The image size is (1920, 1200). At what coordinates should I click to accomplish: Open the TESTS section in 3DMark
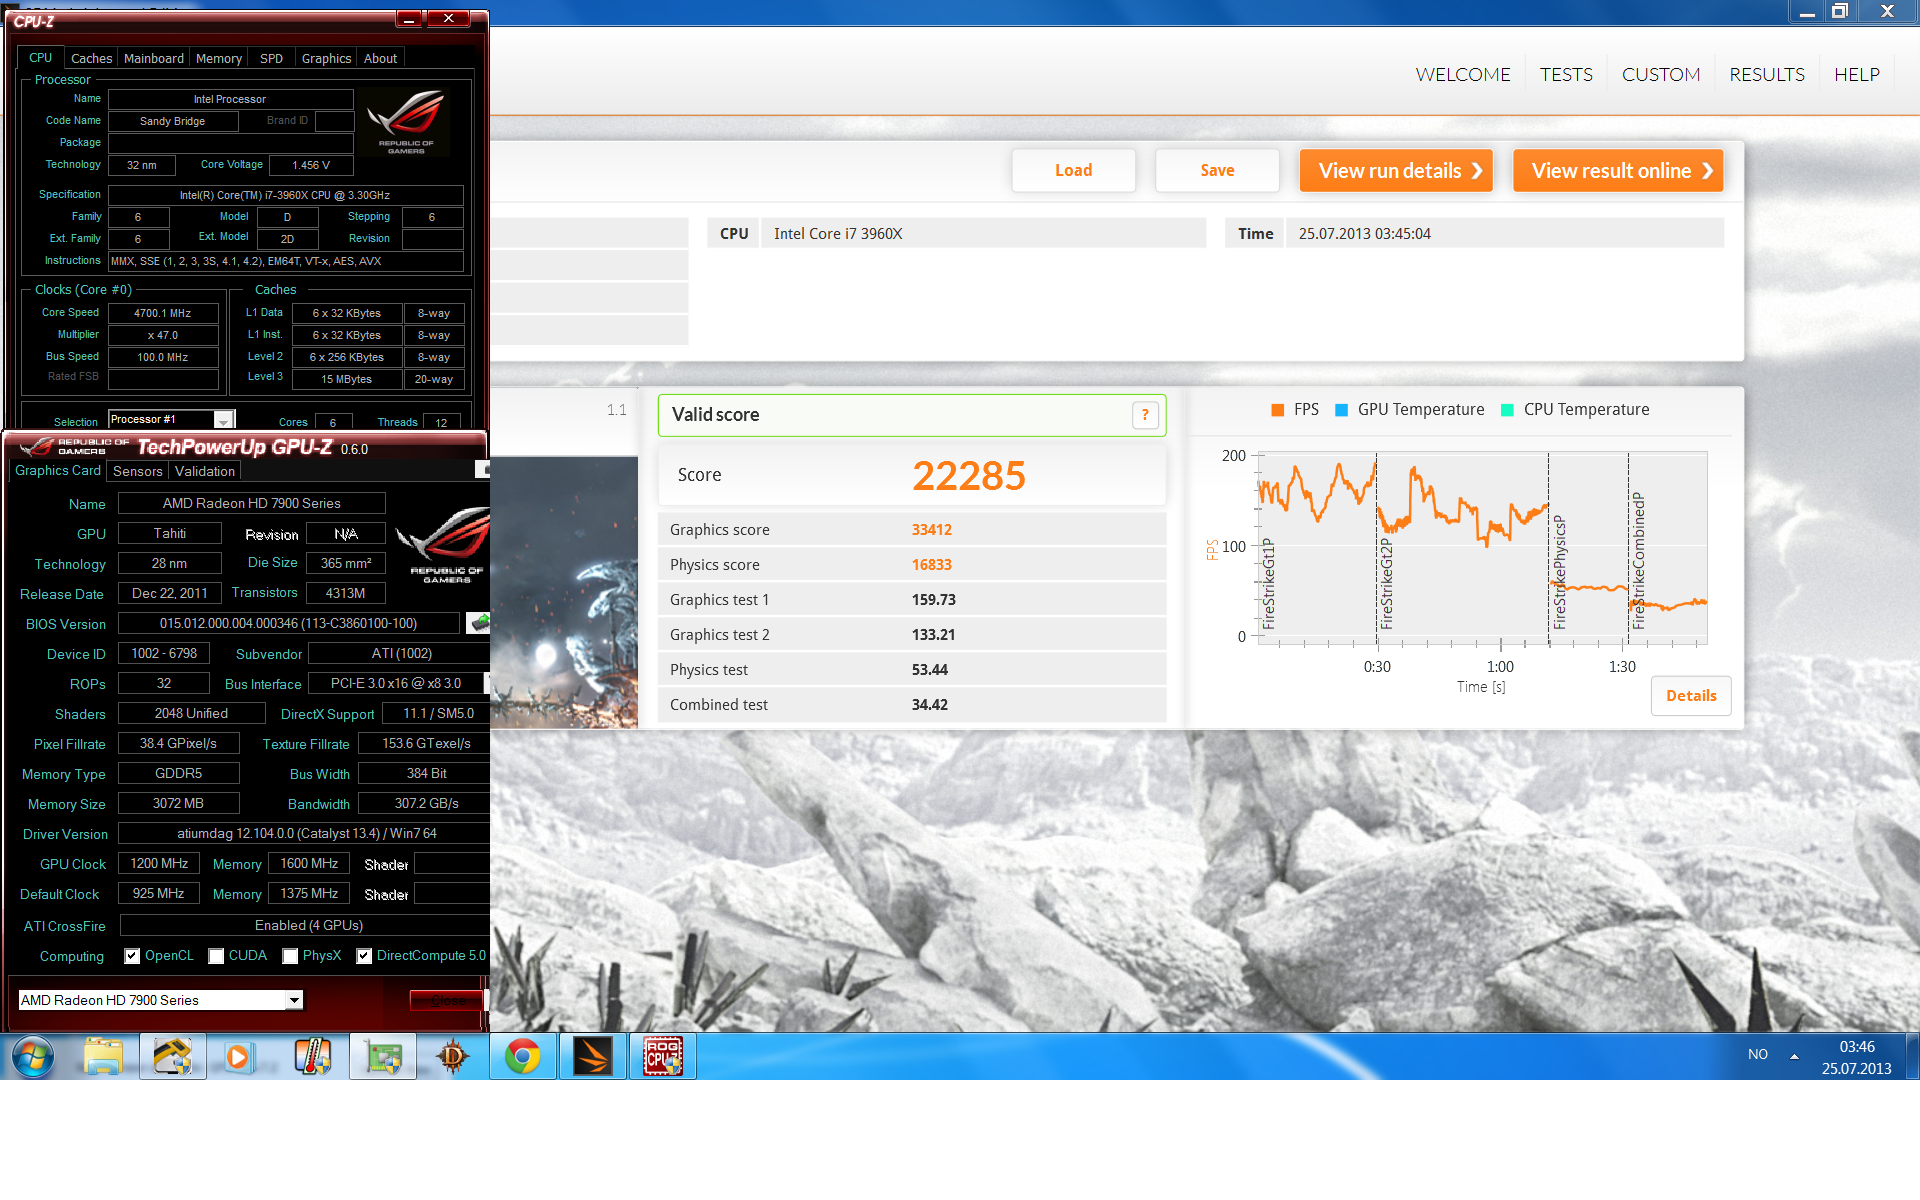tap(1566, 75)
